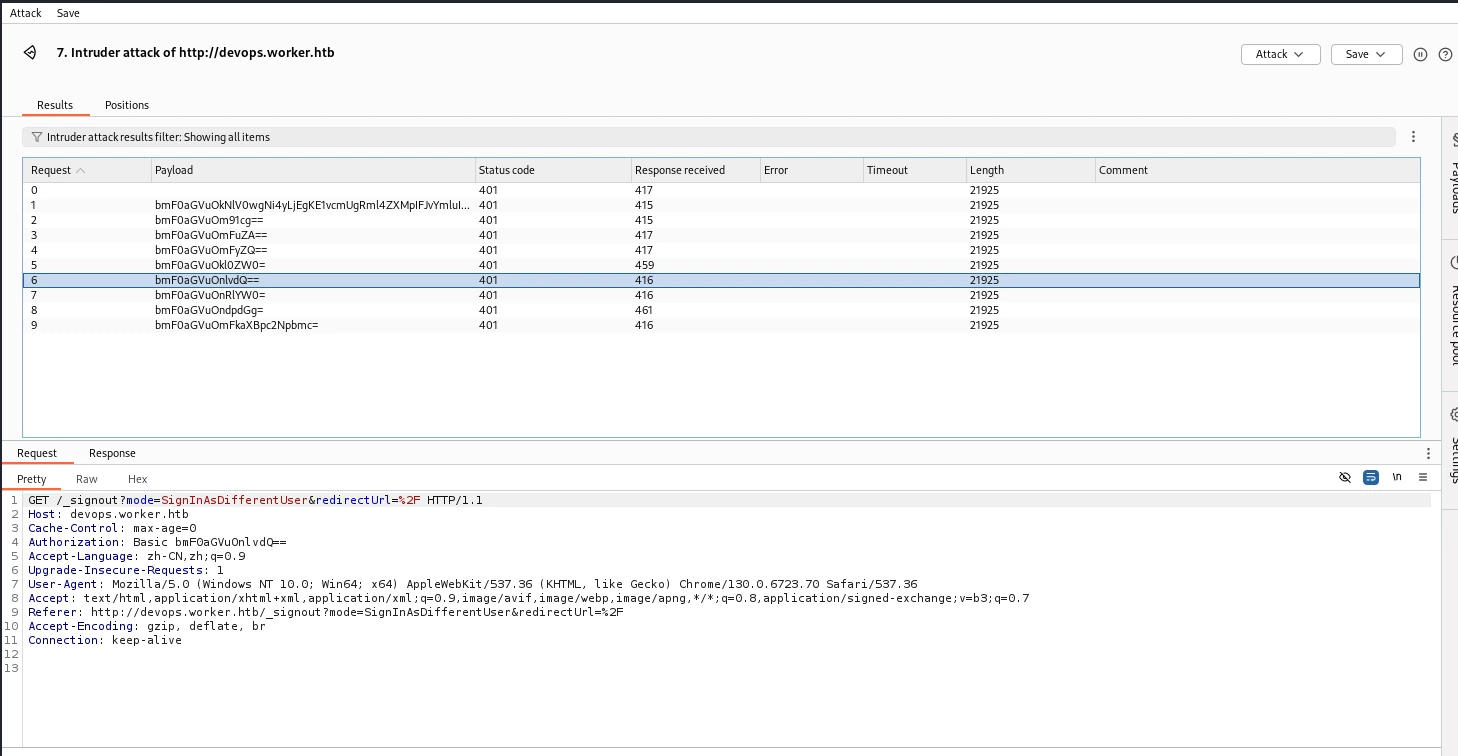
Task: Open the help icon in the top right
Action: click(x=1445, y=55)
